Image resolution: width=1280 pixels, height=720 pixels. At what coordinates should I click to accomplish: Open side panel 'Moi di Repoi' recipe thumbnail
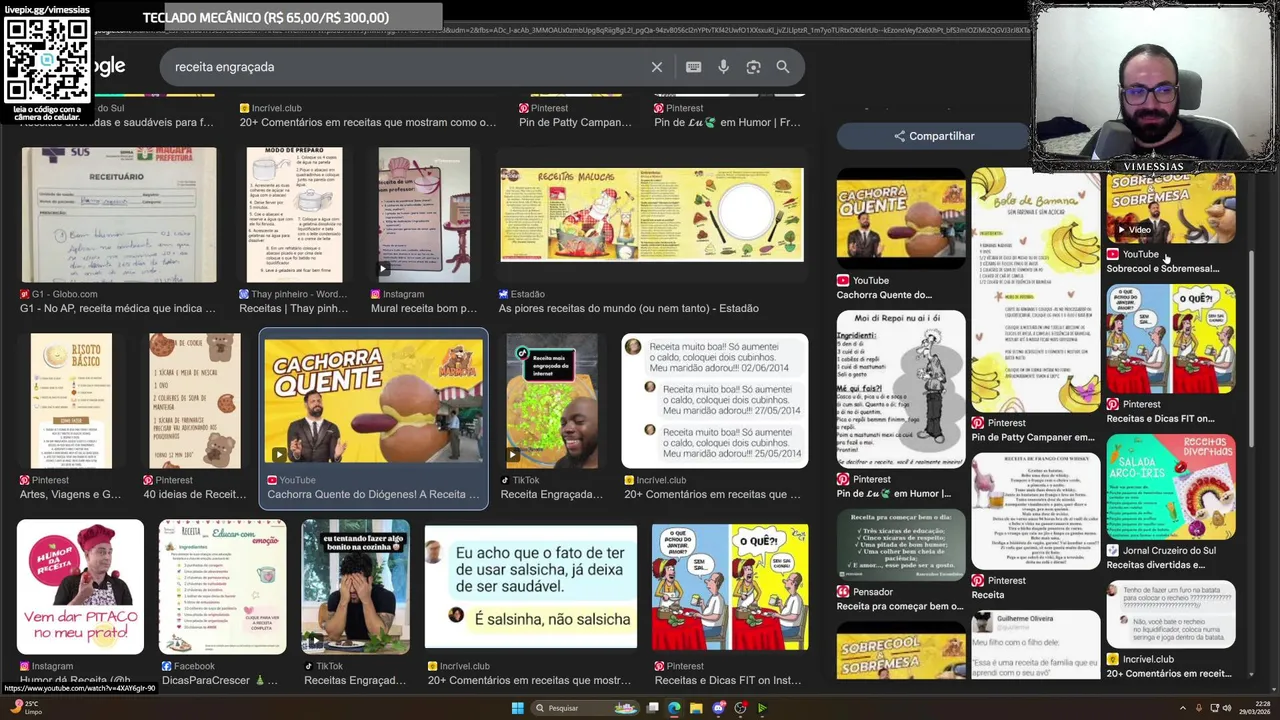(x=901, y=389)
